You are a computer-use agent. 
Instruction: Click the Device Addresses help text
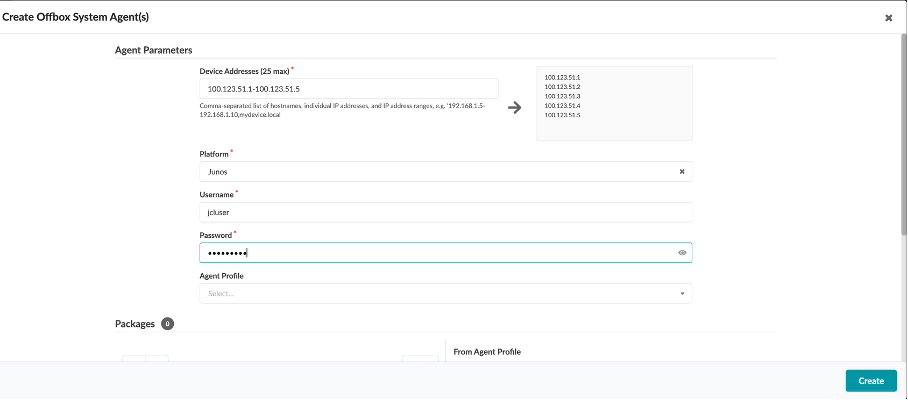pos(342,110)
